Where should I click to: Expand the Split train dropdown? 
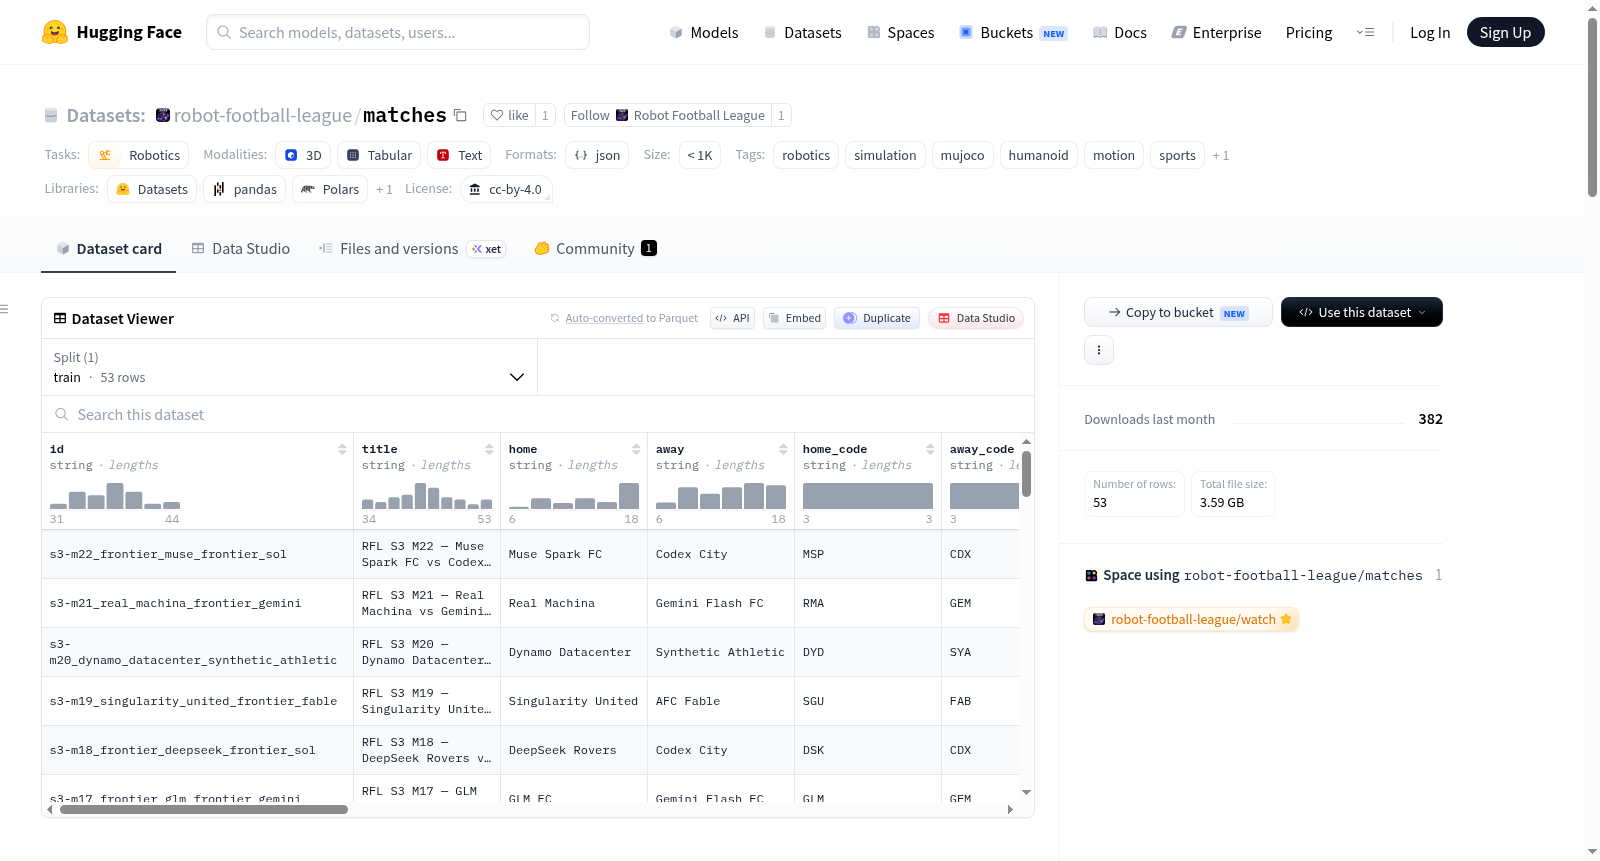point(289,367)
